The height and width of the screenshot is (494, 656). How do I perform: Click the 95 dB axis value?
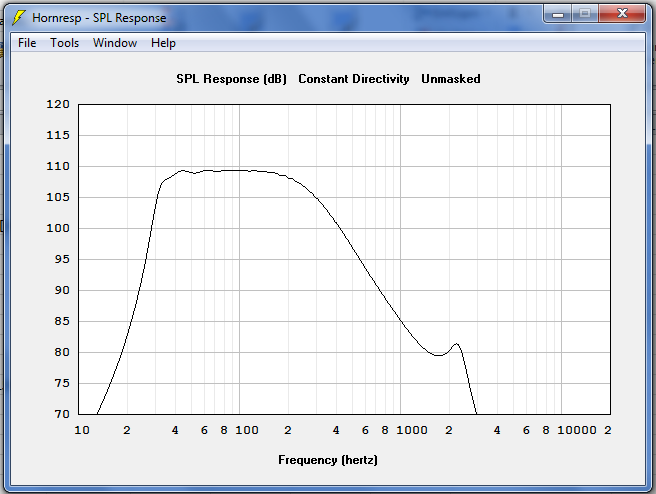62,259
